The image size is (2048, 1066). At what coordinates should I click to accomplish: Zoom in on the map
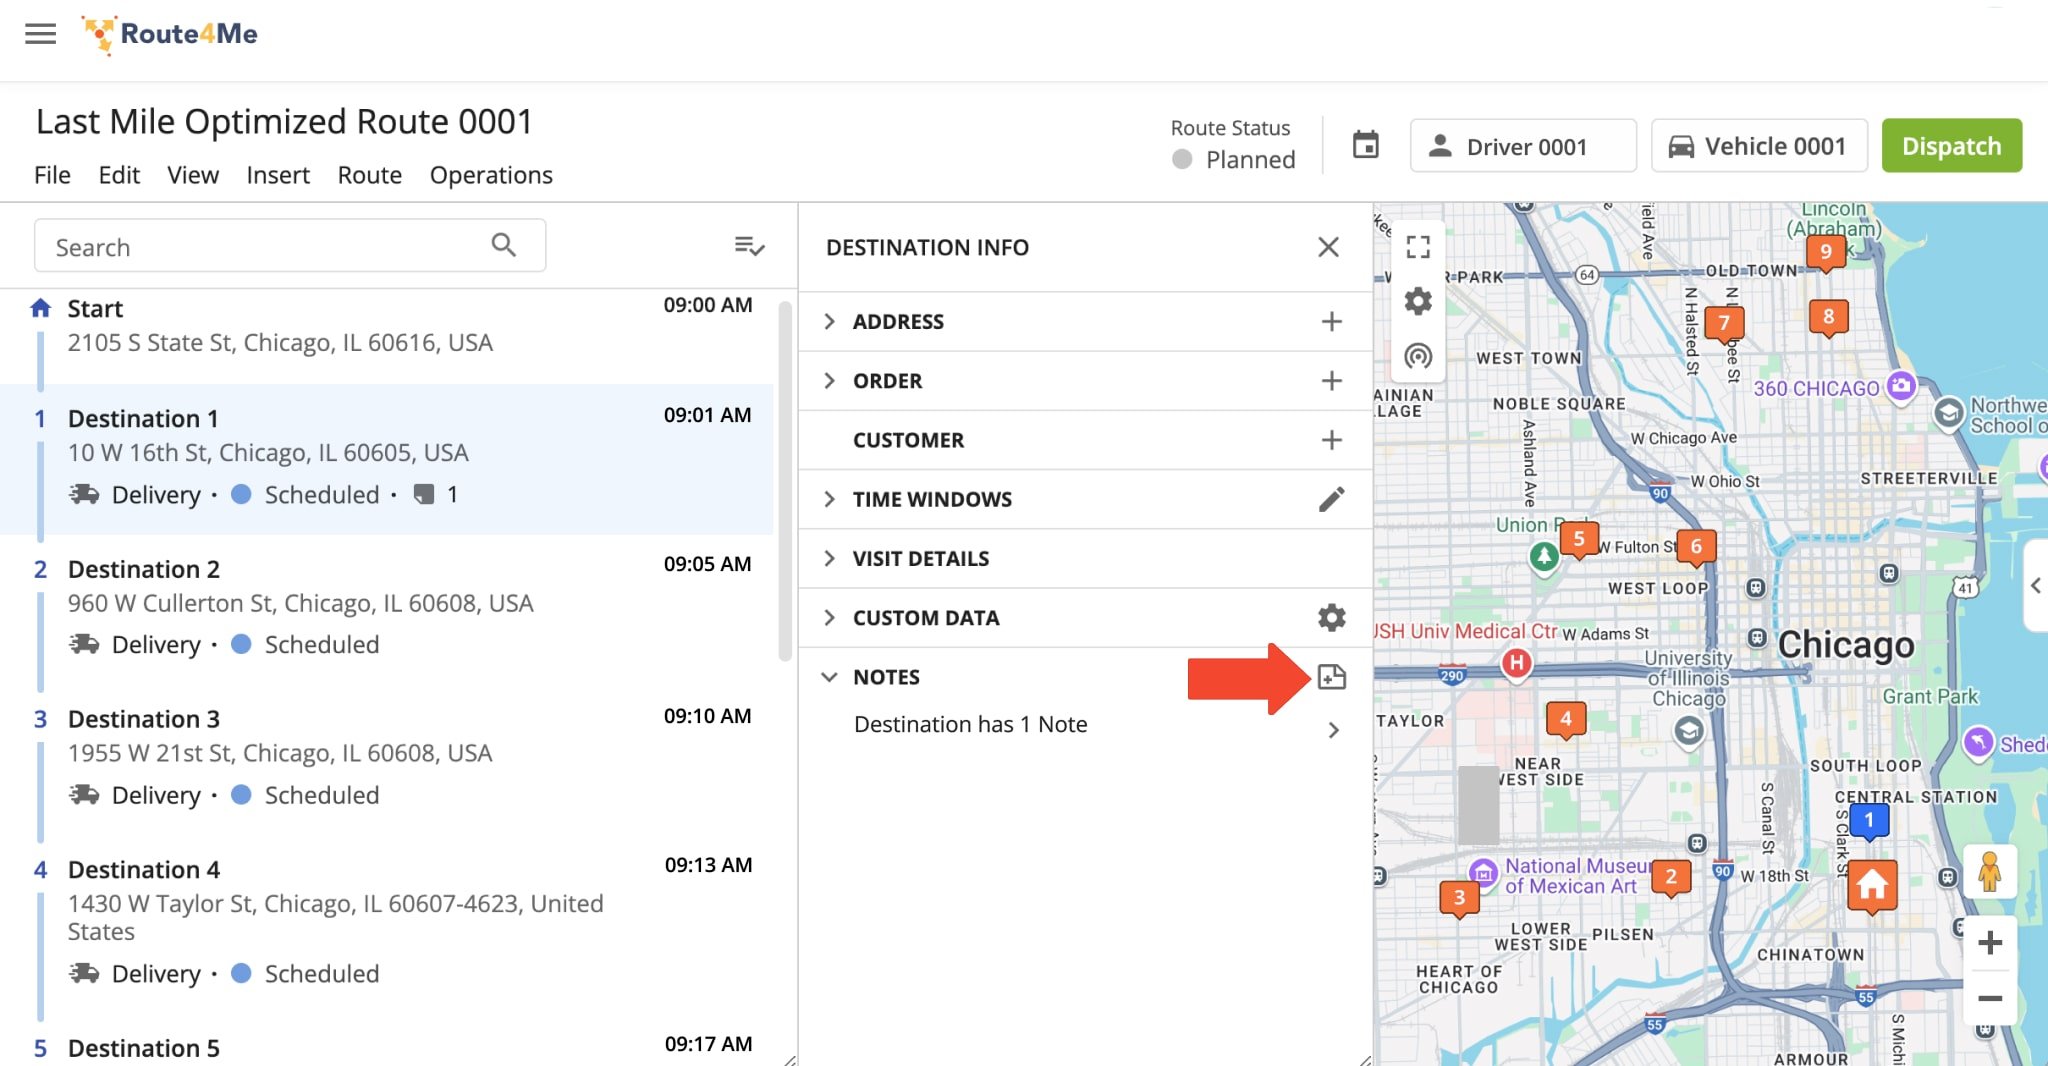[1990, 943]
